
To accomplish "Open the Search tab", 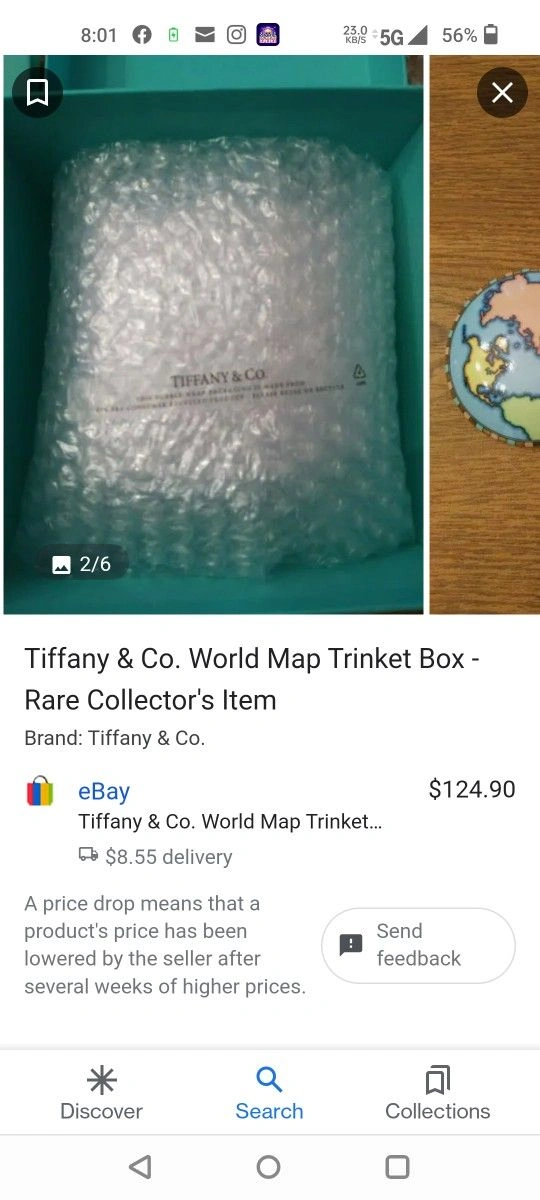I will 269,1092.
